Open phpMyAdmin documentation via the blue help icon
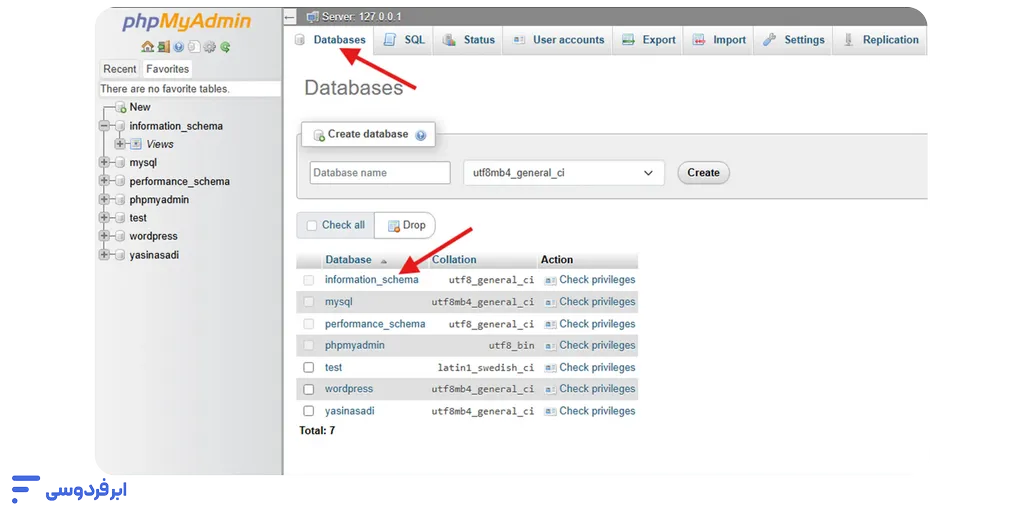The image size is (1024, 515). (178, 47)
